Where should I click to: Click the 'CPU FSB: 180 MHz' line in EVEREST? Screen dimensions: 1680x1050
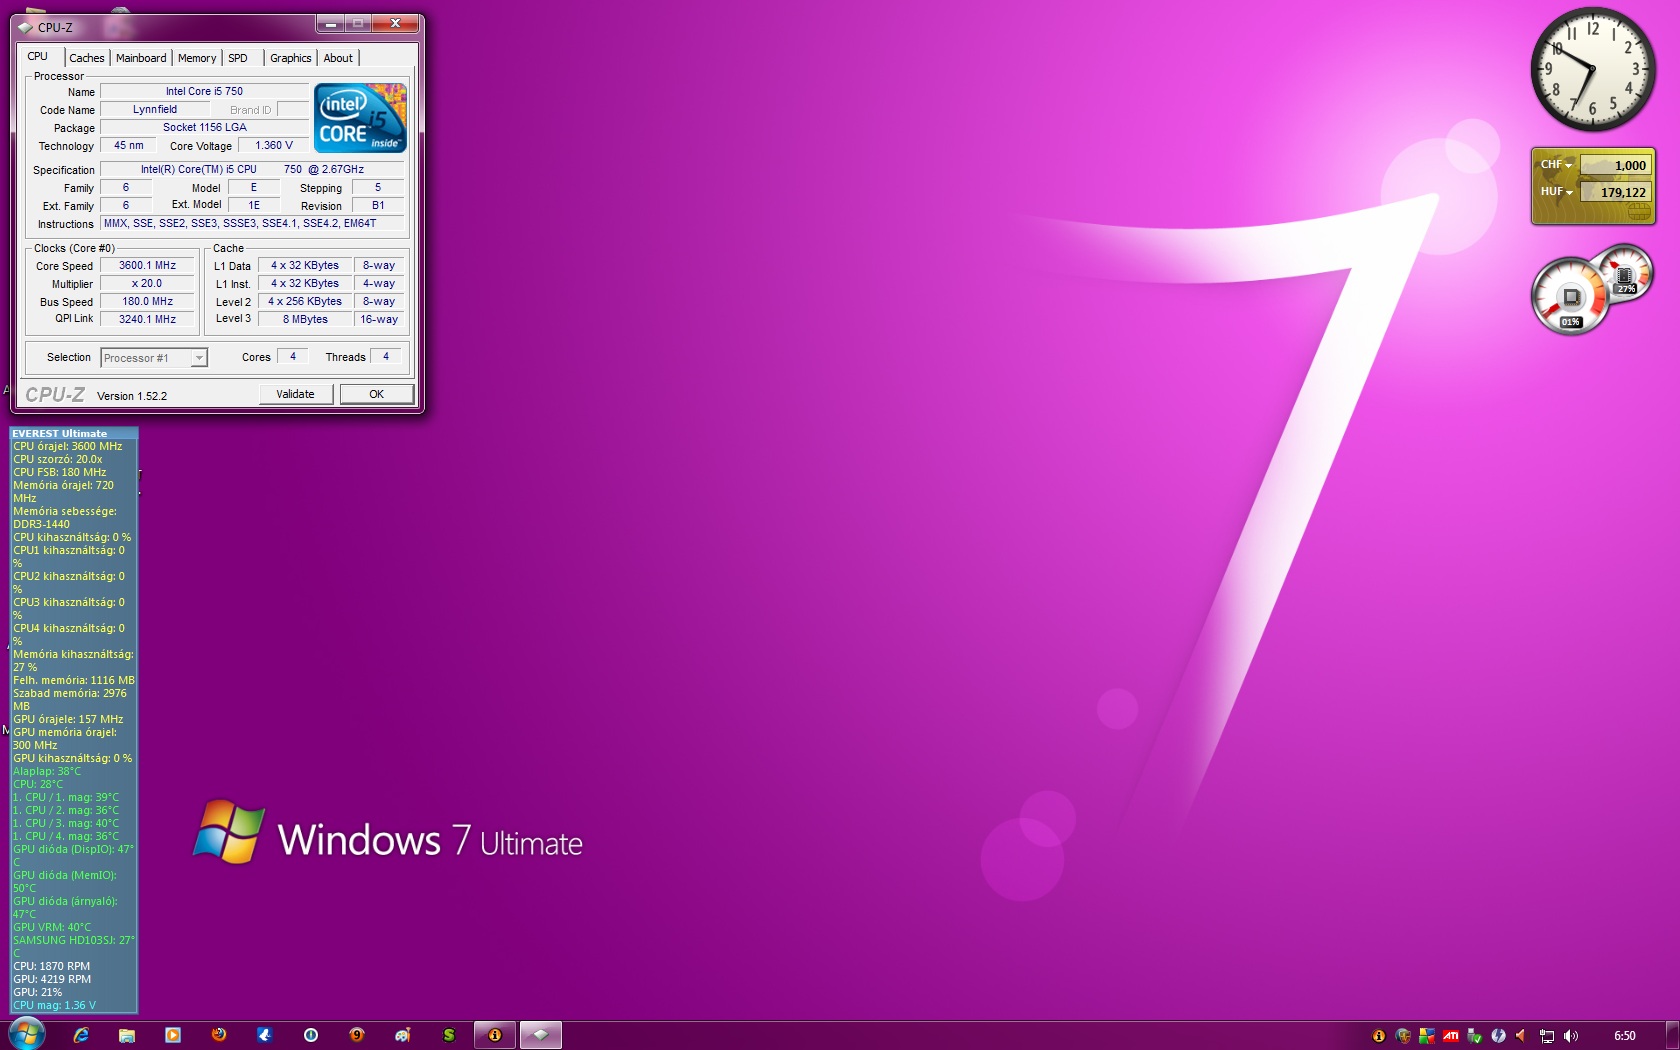60,472
